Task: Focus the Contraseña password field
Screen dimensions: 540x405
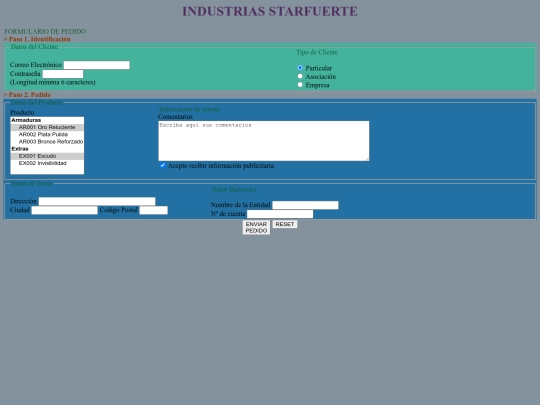Action: click(x=63, y=74)
